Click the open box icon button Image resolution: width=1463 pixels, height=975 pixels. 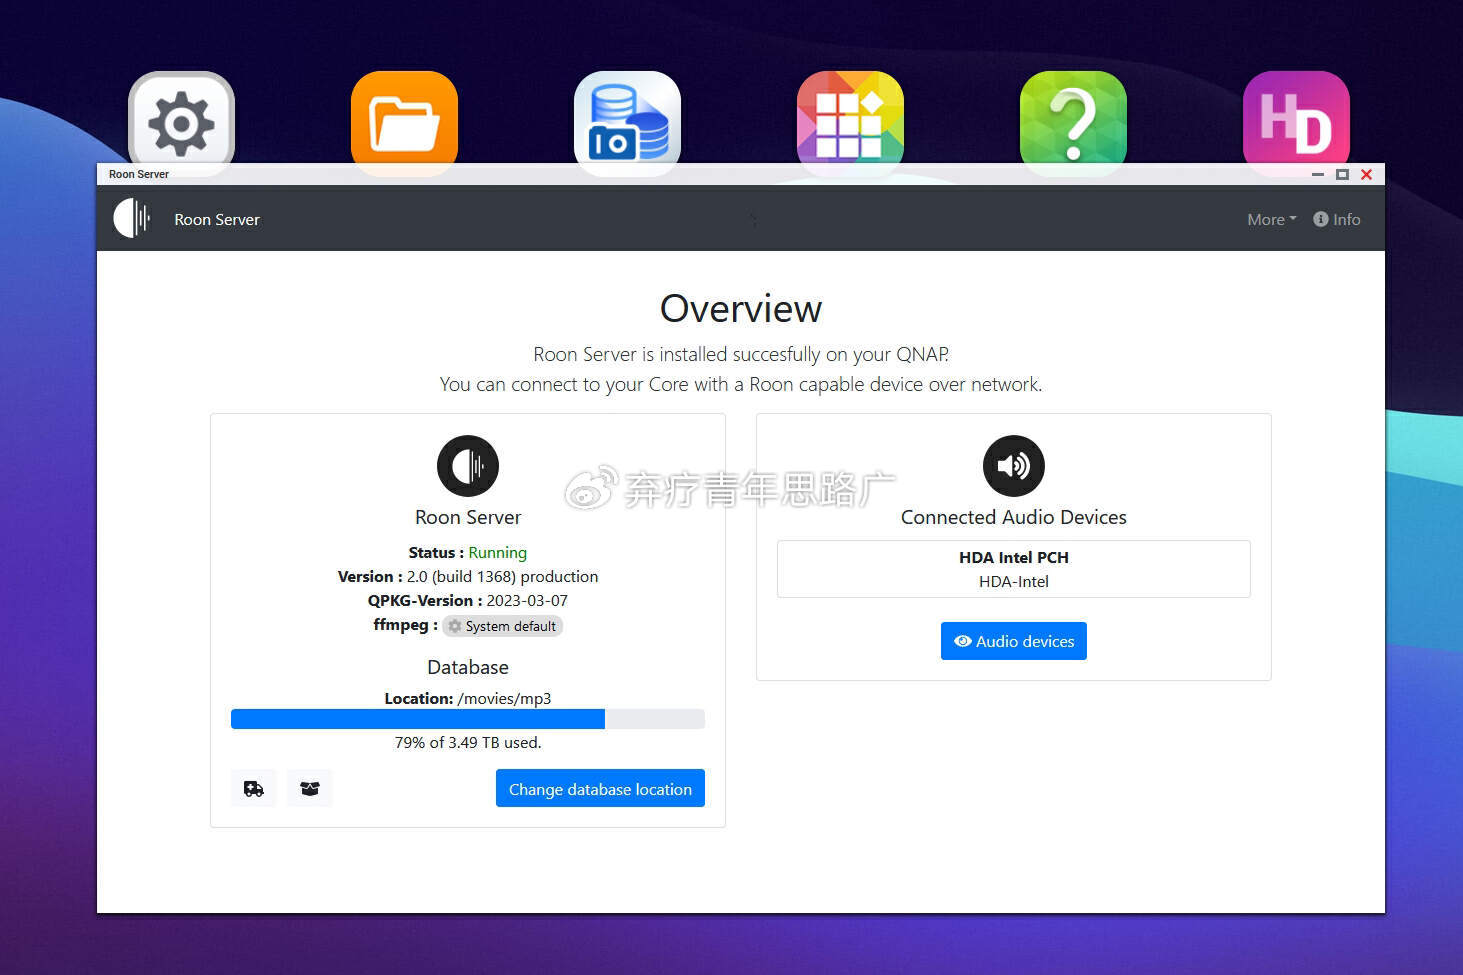310,788
